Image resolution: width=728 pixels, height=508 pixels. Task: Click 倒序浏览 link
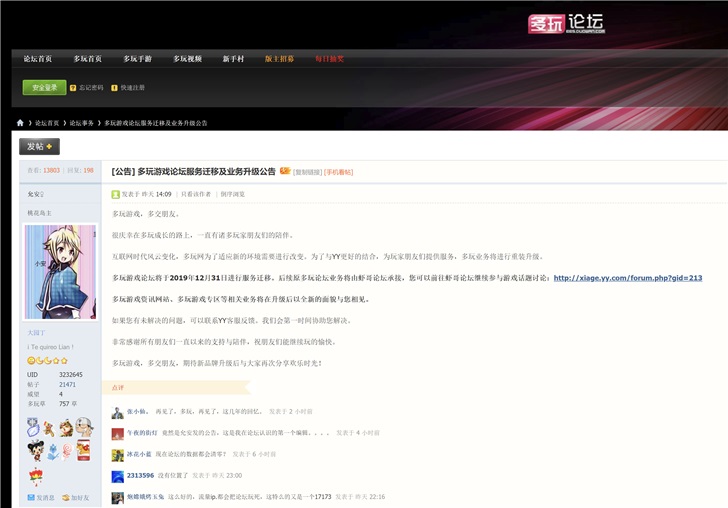(233, 194)
